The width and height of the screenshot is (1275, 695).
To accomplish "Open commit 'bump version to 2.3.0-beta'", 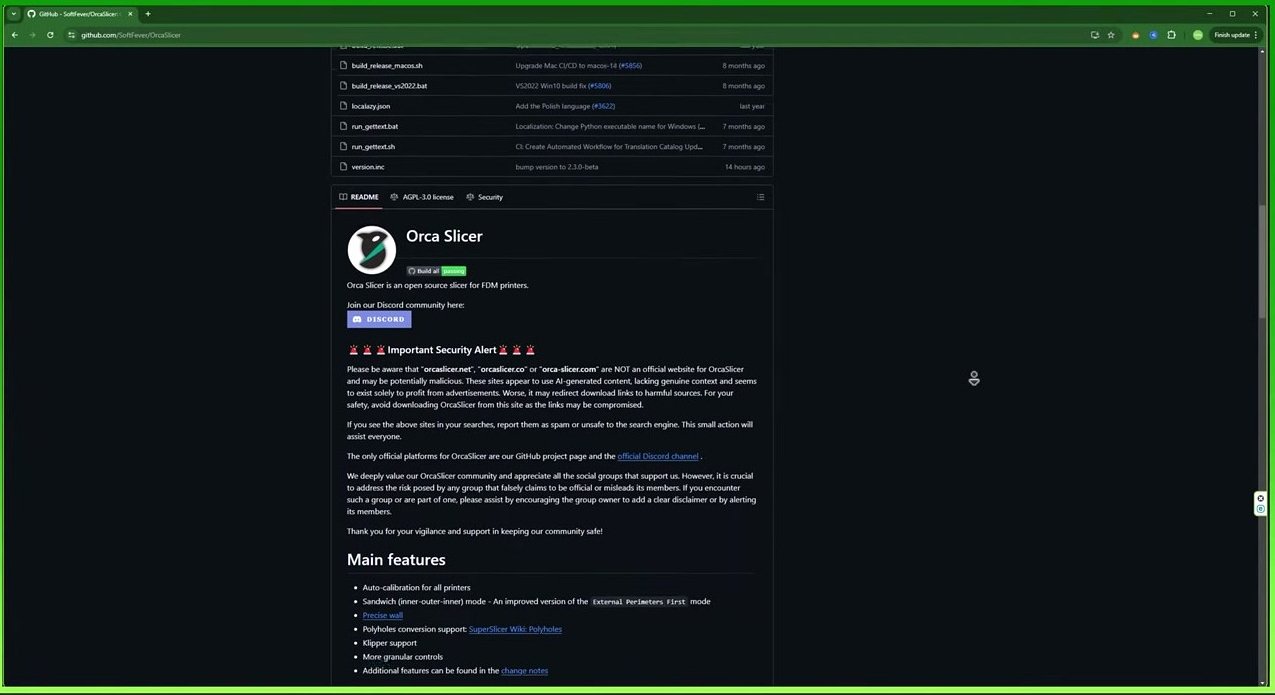I will [557, 167].
